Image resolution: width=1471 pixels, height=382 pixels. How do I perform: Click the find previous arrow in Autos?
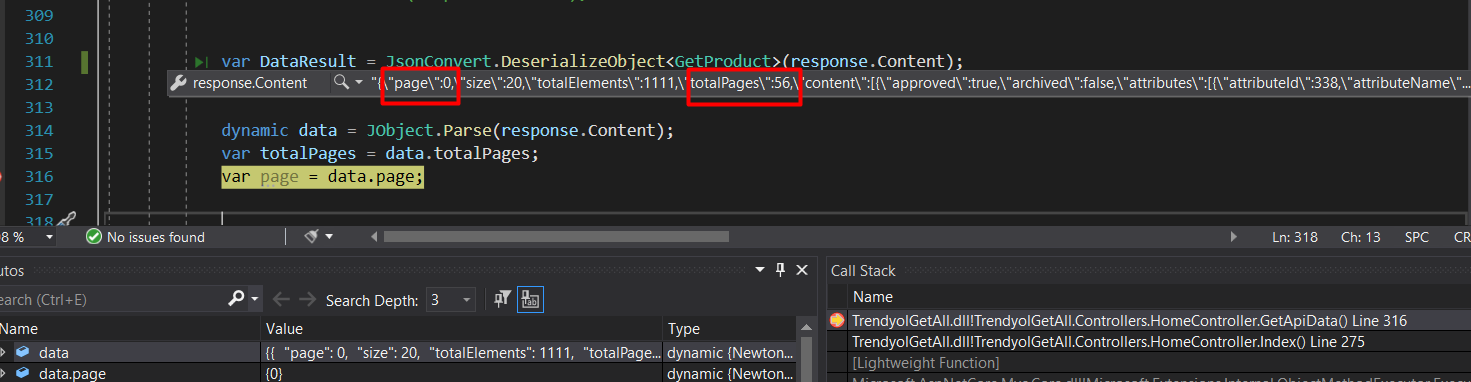point(281,299)
